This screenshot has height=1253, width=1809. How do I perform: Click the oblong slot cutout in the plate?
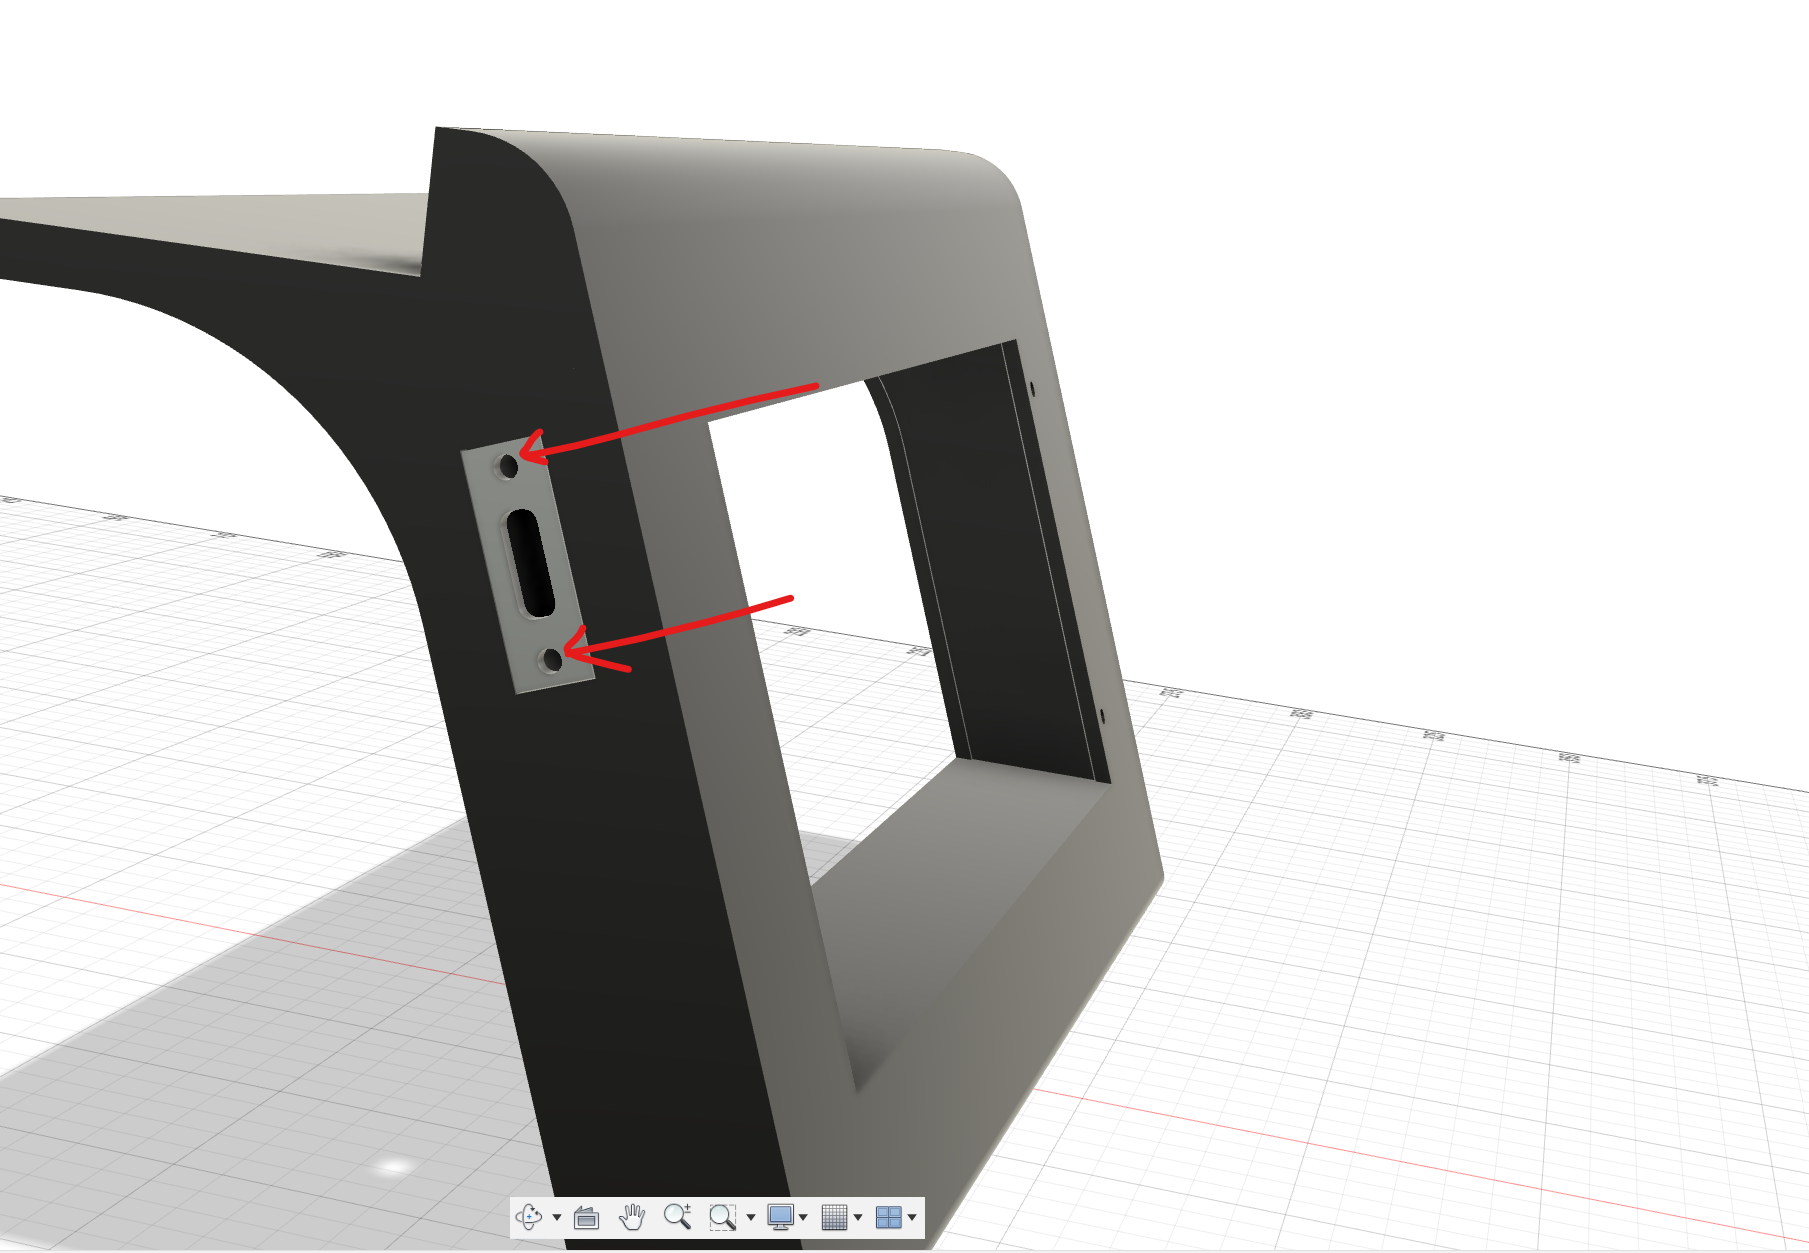[x=531, y=563]
